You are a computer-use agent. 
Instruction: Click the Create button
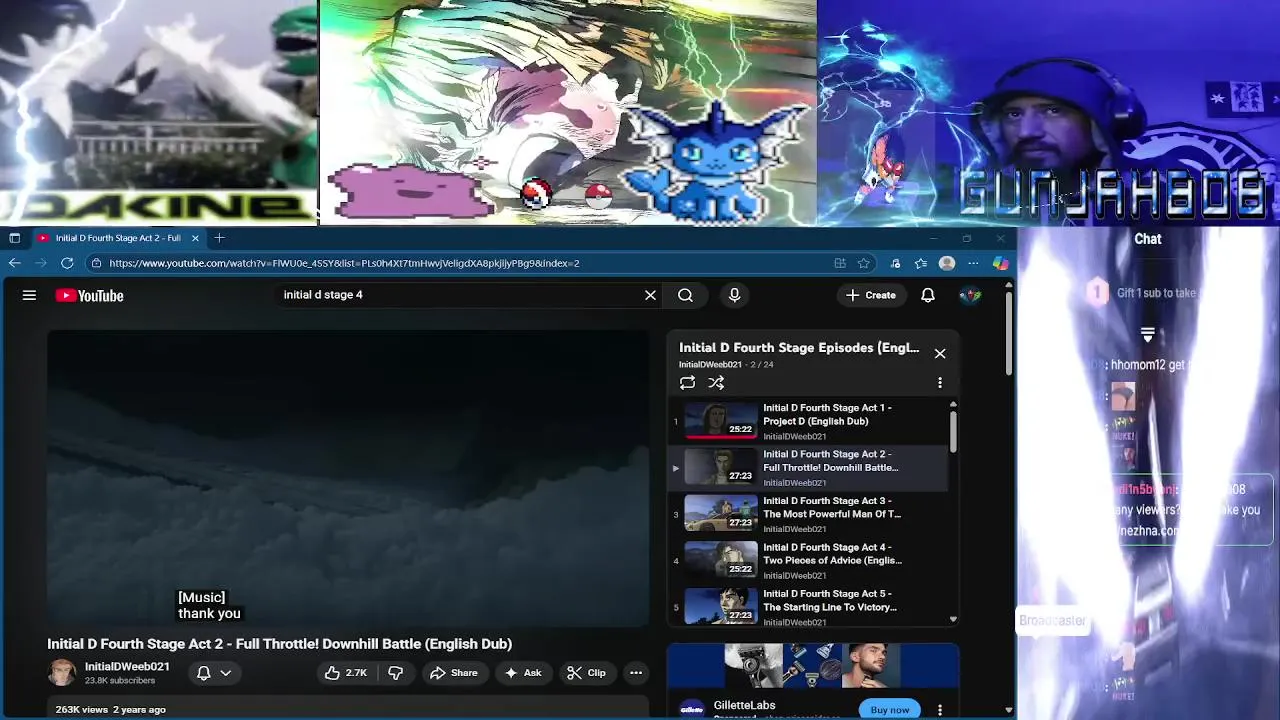(x=870, y=295)
